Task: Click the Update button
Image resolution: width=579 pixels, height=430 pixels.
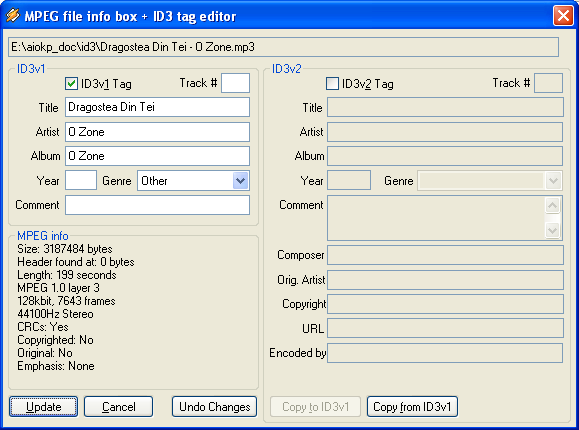Action: (x=44, y=407)
